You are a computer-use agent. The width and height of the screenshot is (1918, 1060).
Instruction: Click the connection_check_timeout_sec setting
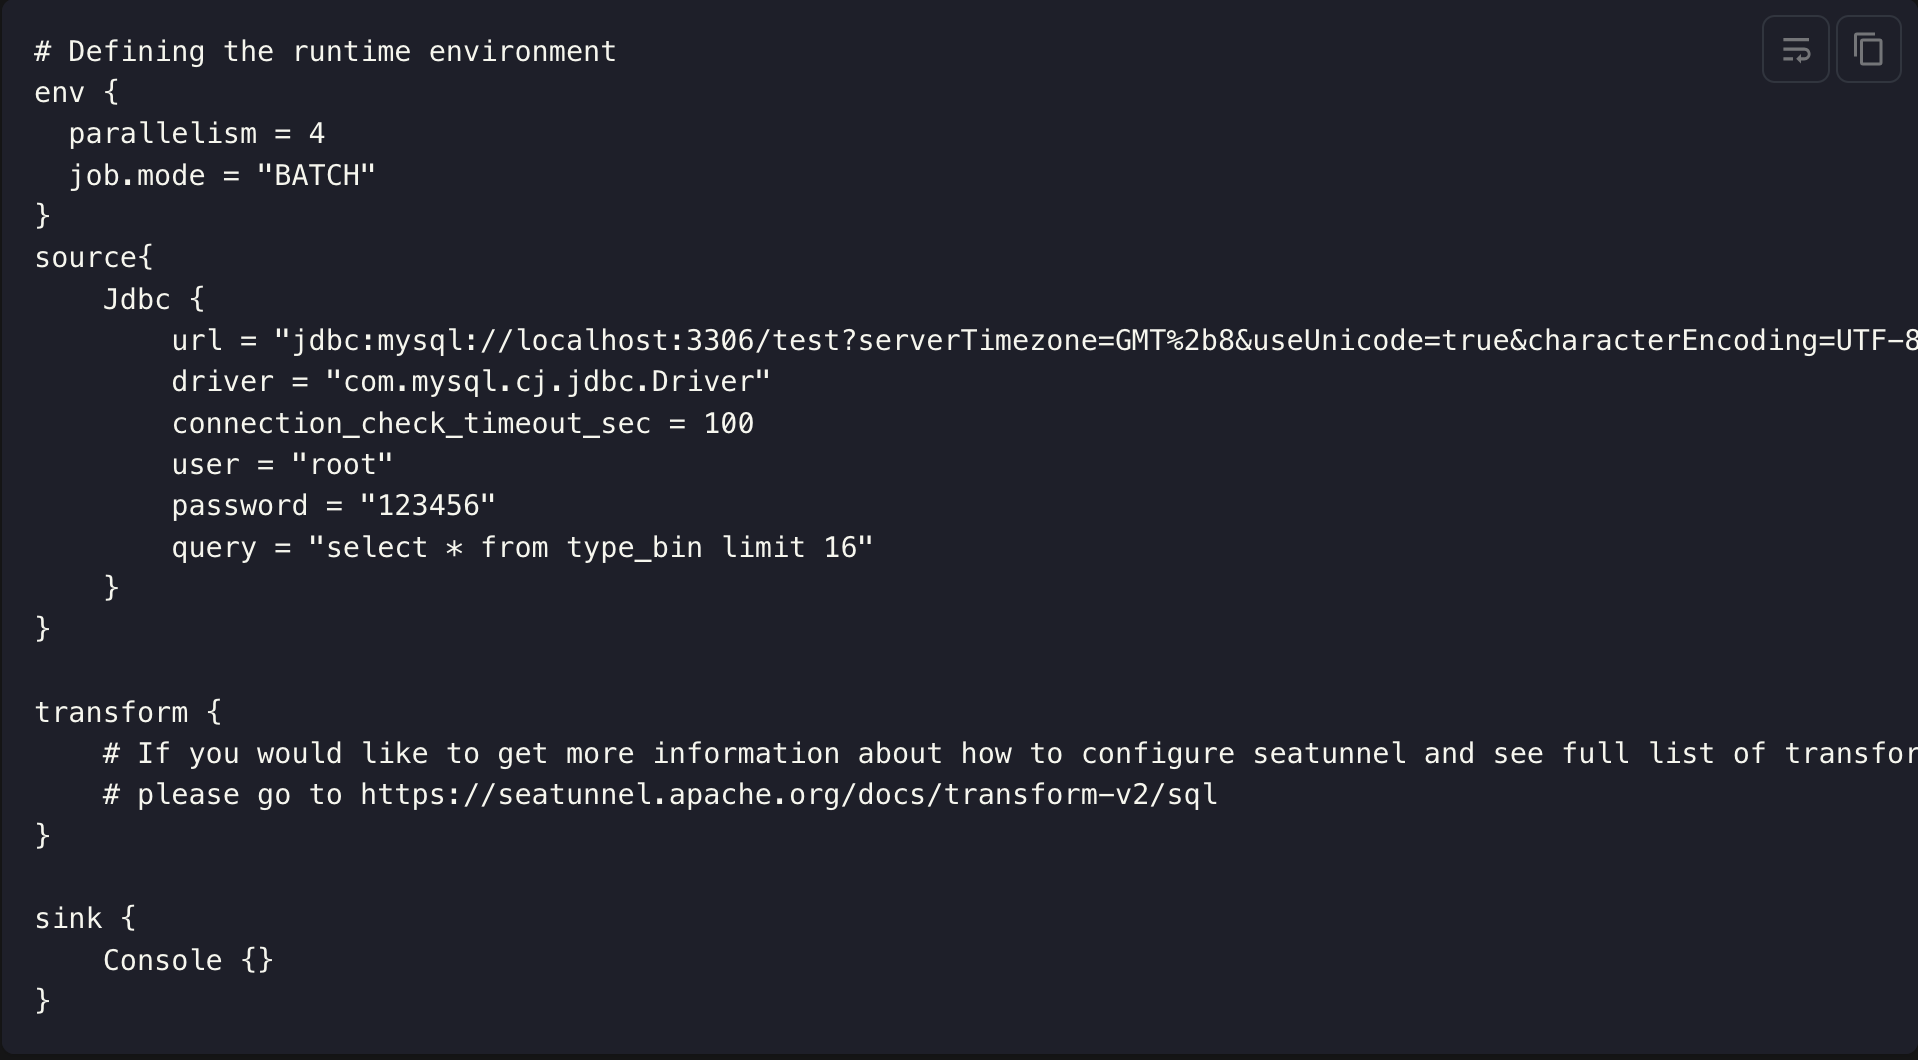(463, 424)
